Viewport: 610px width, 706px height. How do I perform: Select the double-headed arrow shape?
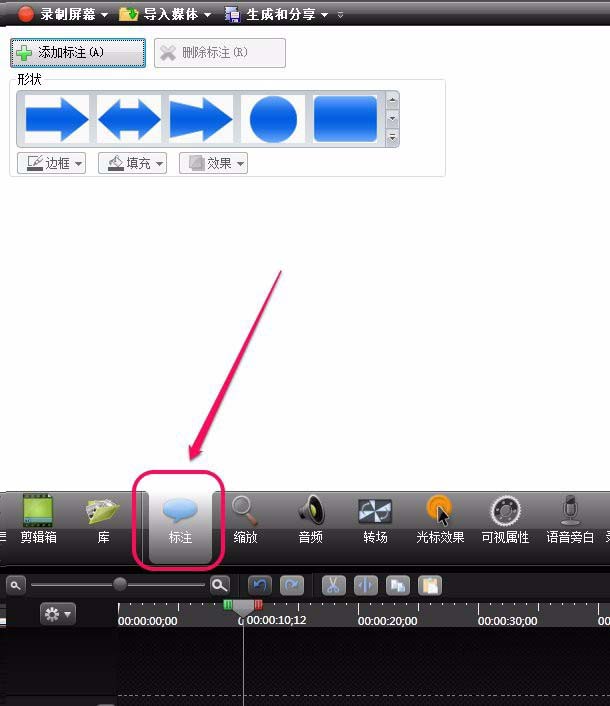pyautogui.click(x=129, y=119)
